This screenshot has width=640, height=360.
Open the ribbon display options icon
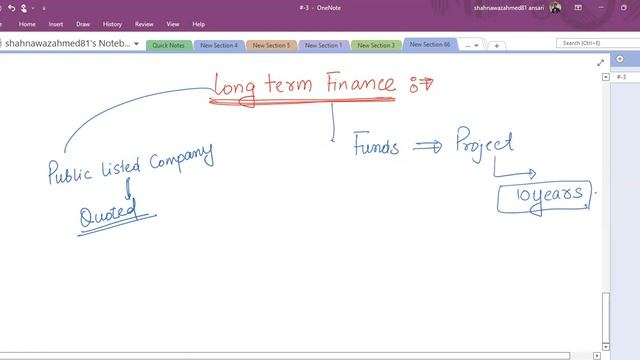(x=578, y=7)
